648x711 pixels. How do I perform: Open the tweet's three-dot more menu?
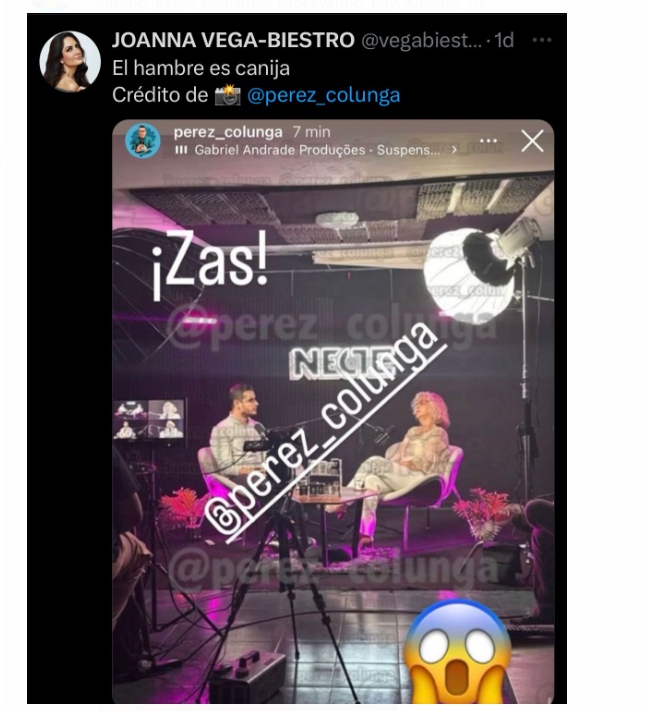click(x=542, y=40)
